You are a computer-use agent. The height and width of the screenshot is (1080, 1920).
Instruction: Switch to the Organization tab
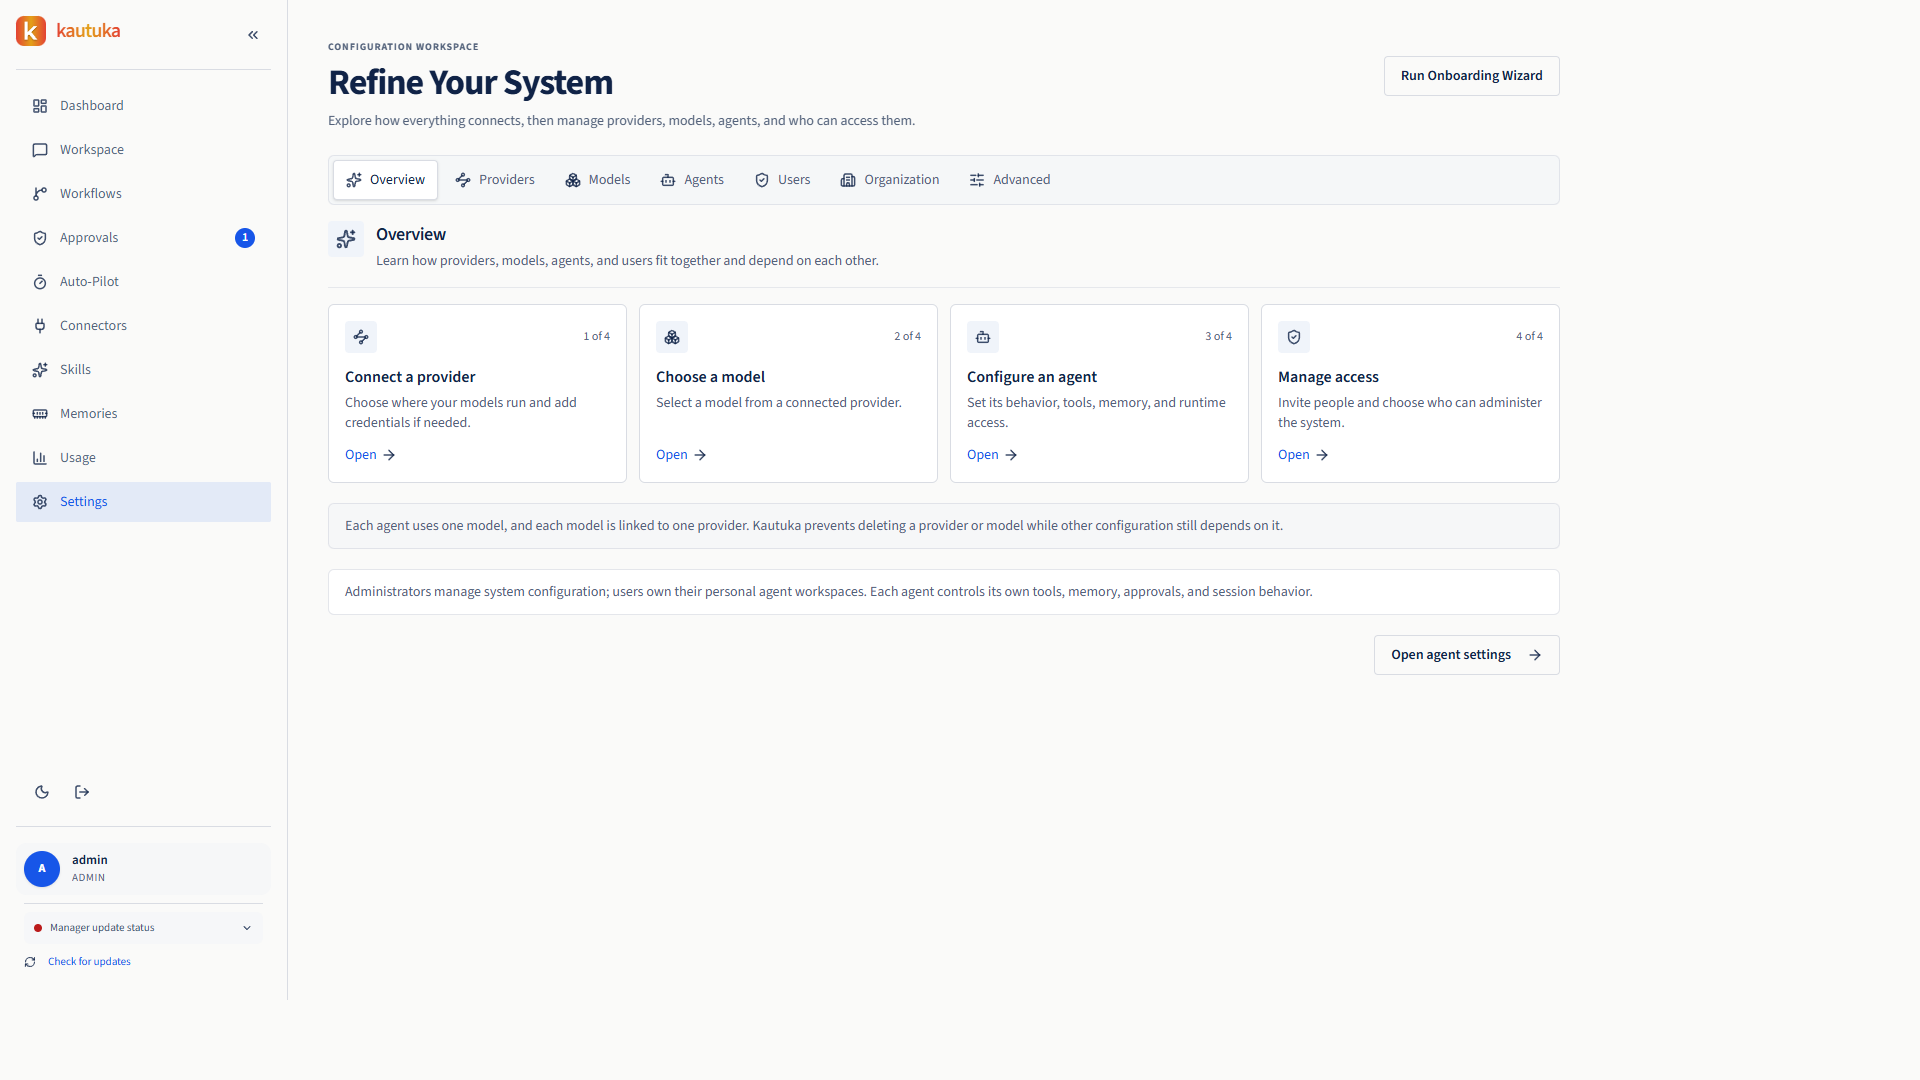890,180
